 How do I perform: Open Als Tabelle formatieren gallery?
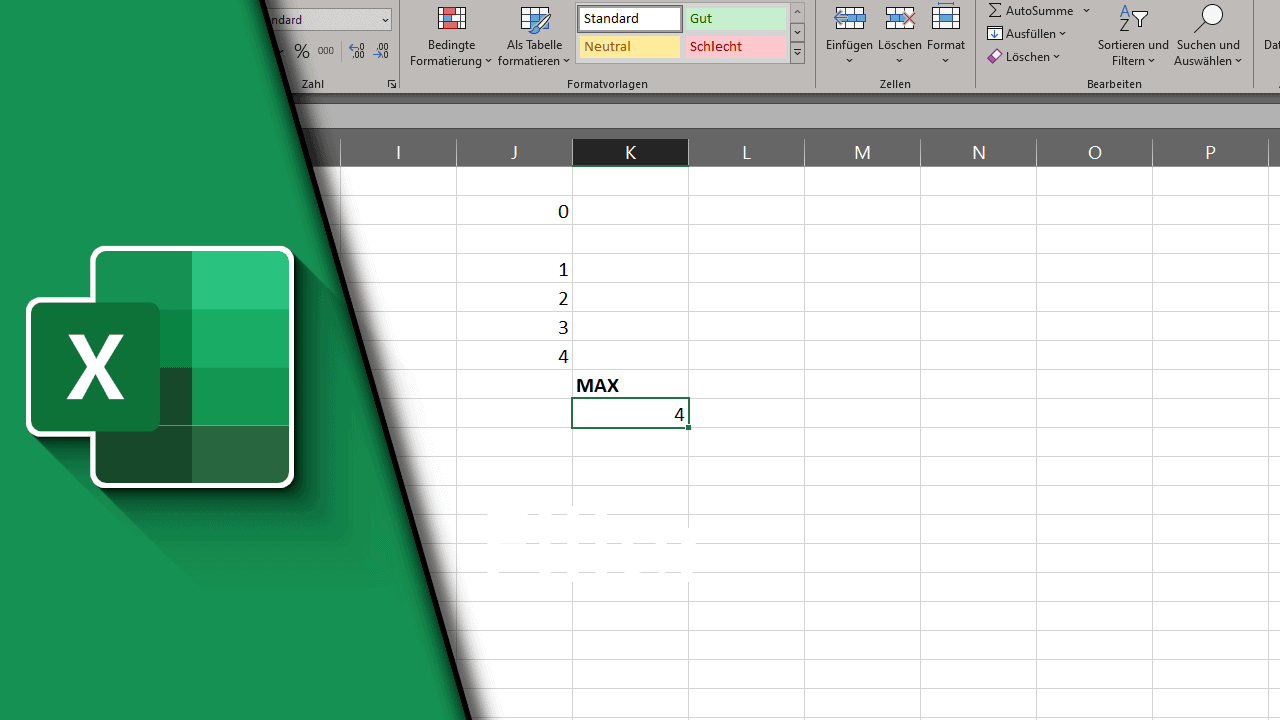point(535,37)
